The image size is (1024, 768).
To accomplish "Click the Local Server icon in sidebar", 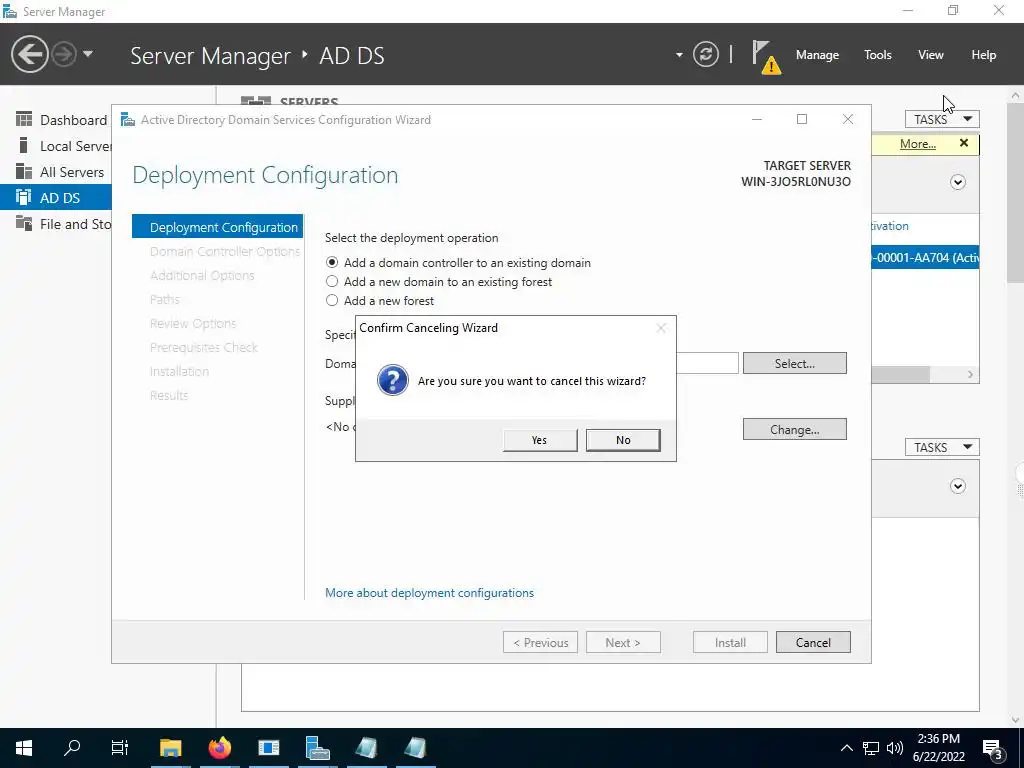I will (24, 145).
